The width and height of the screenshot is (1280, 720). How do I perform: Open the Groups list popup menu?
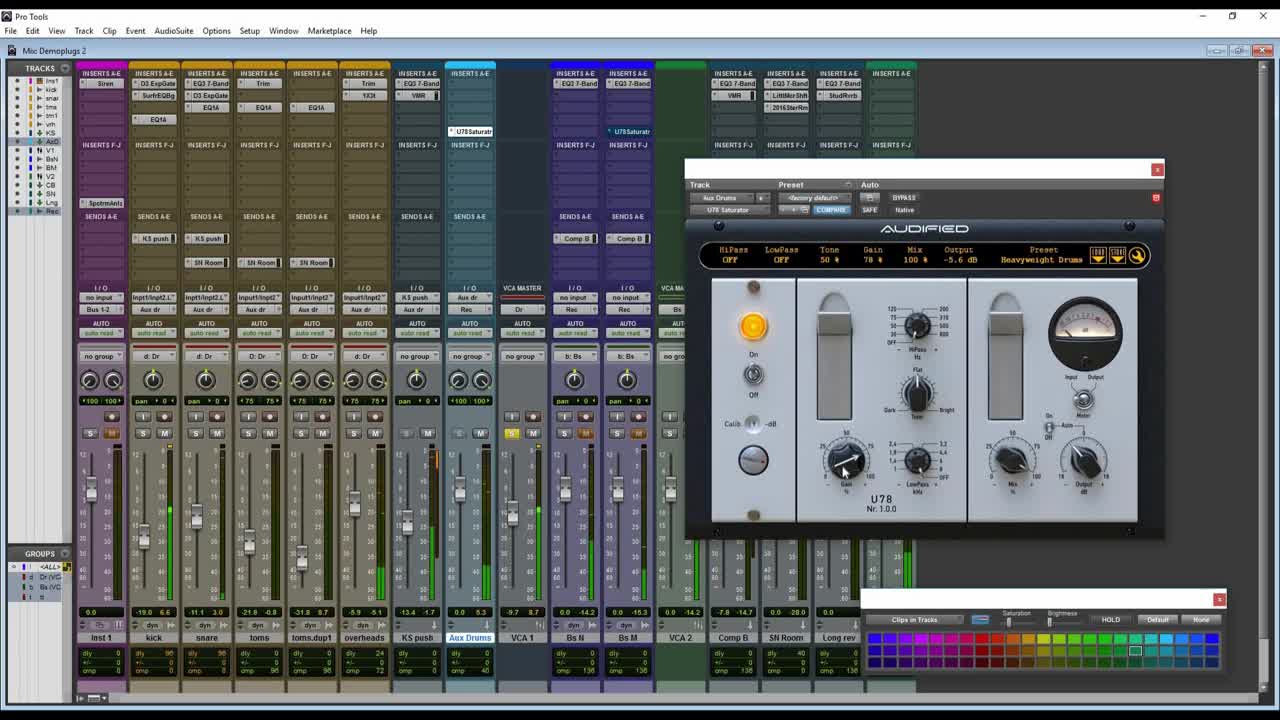[64, 553]
